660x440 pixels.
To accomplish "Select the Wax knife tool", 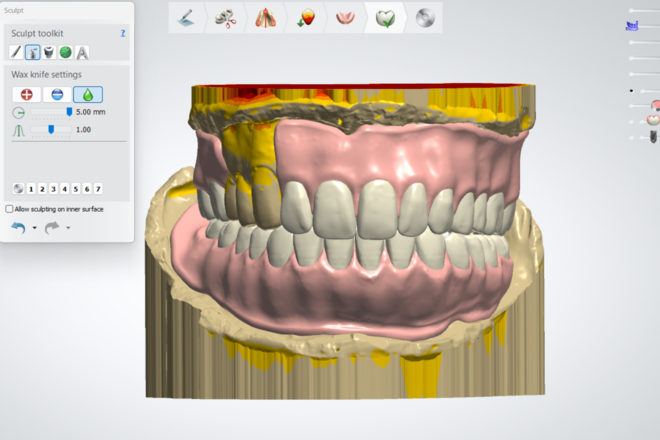I will click(x=32, y=52).
